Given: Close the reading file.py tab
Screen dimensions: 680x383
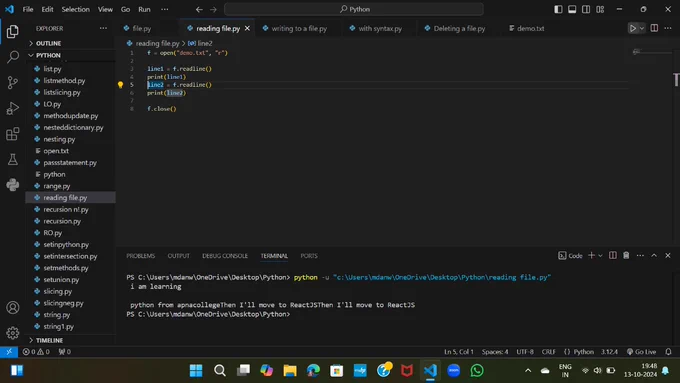Looking at the screenshot, I should (x=247, y=28).
